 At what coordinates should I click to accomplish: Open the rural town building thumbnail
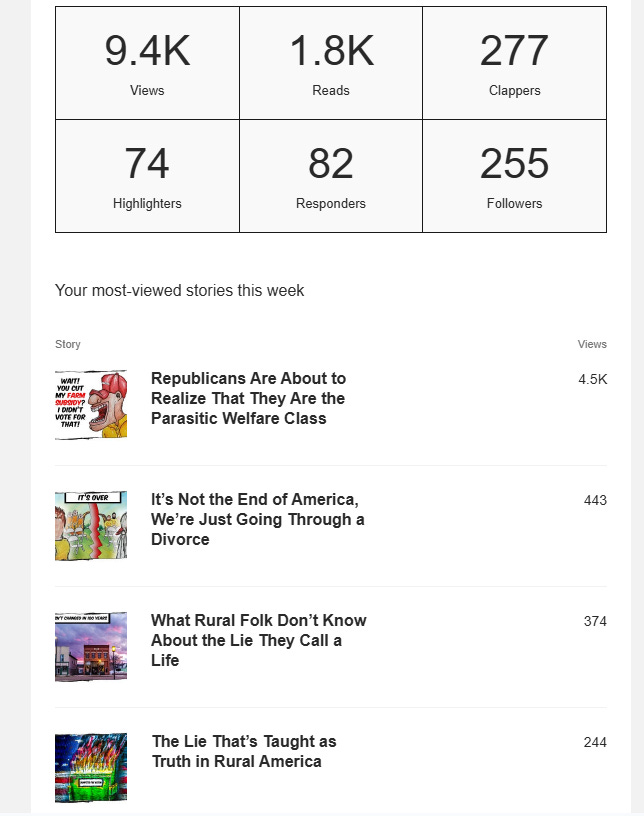(x=91, y=647)
